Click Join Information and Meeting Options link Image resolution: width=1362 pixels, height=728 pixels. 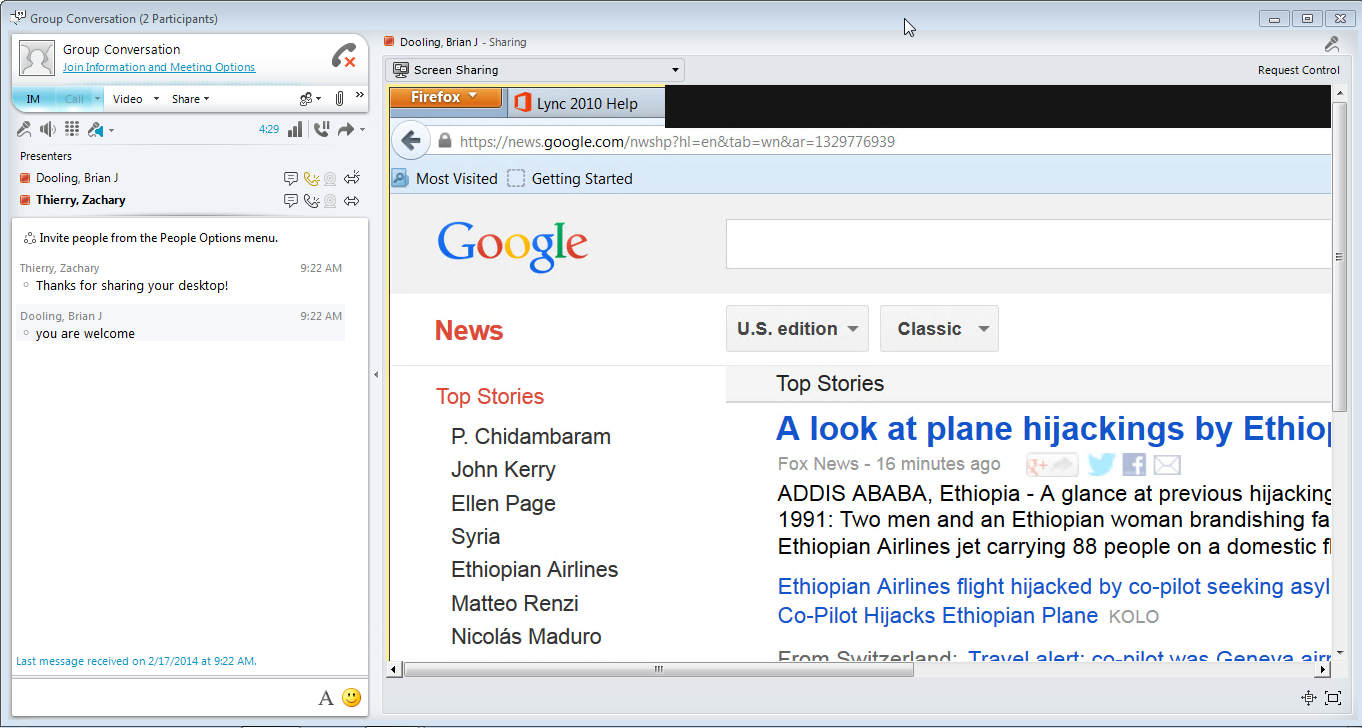click(x=159, y=67)
